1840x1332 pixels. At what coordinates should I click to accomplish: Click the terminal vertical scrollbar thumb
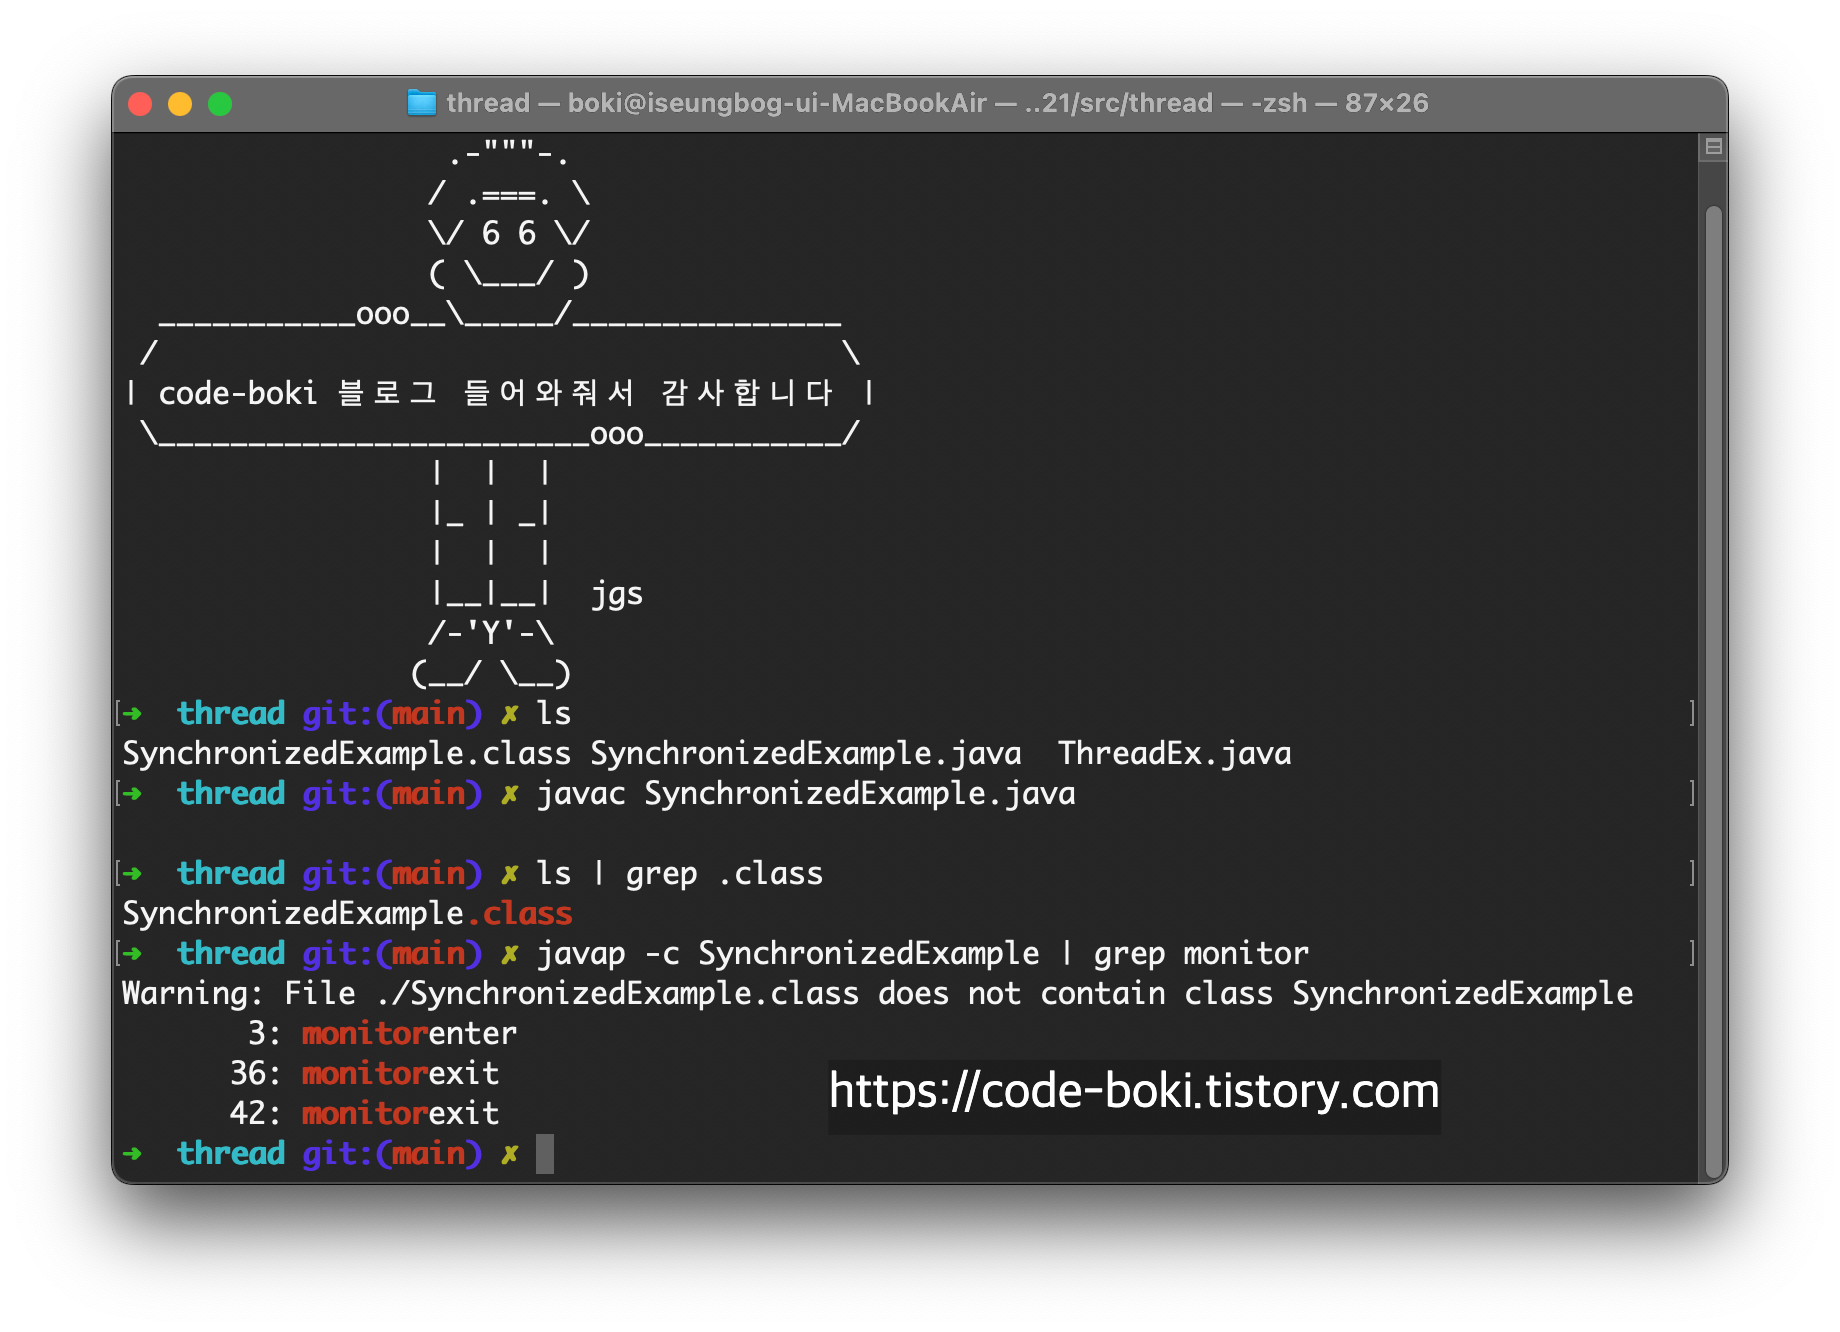pyautogui.click(x=1713, y=690)
